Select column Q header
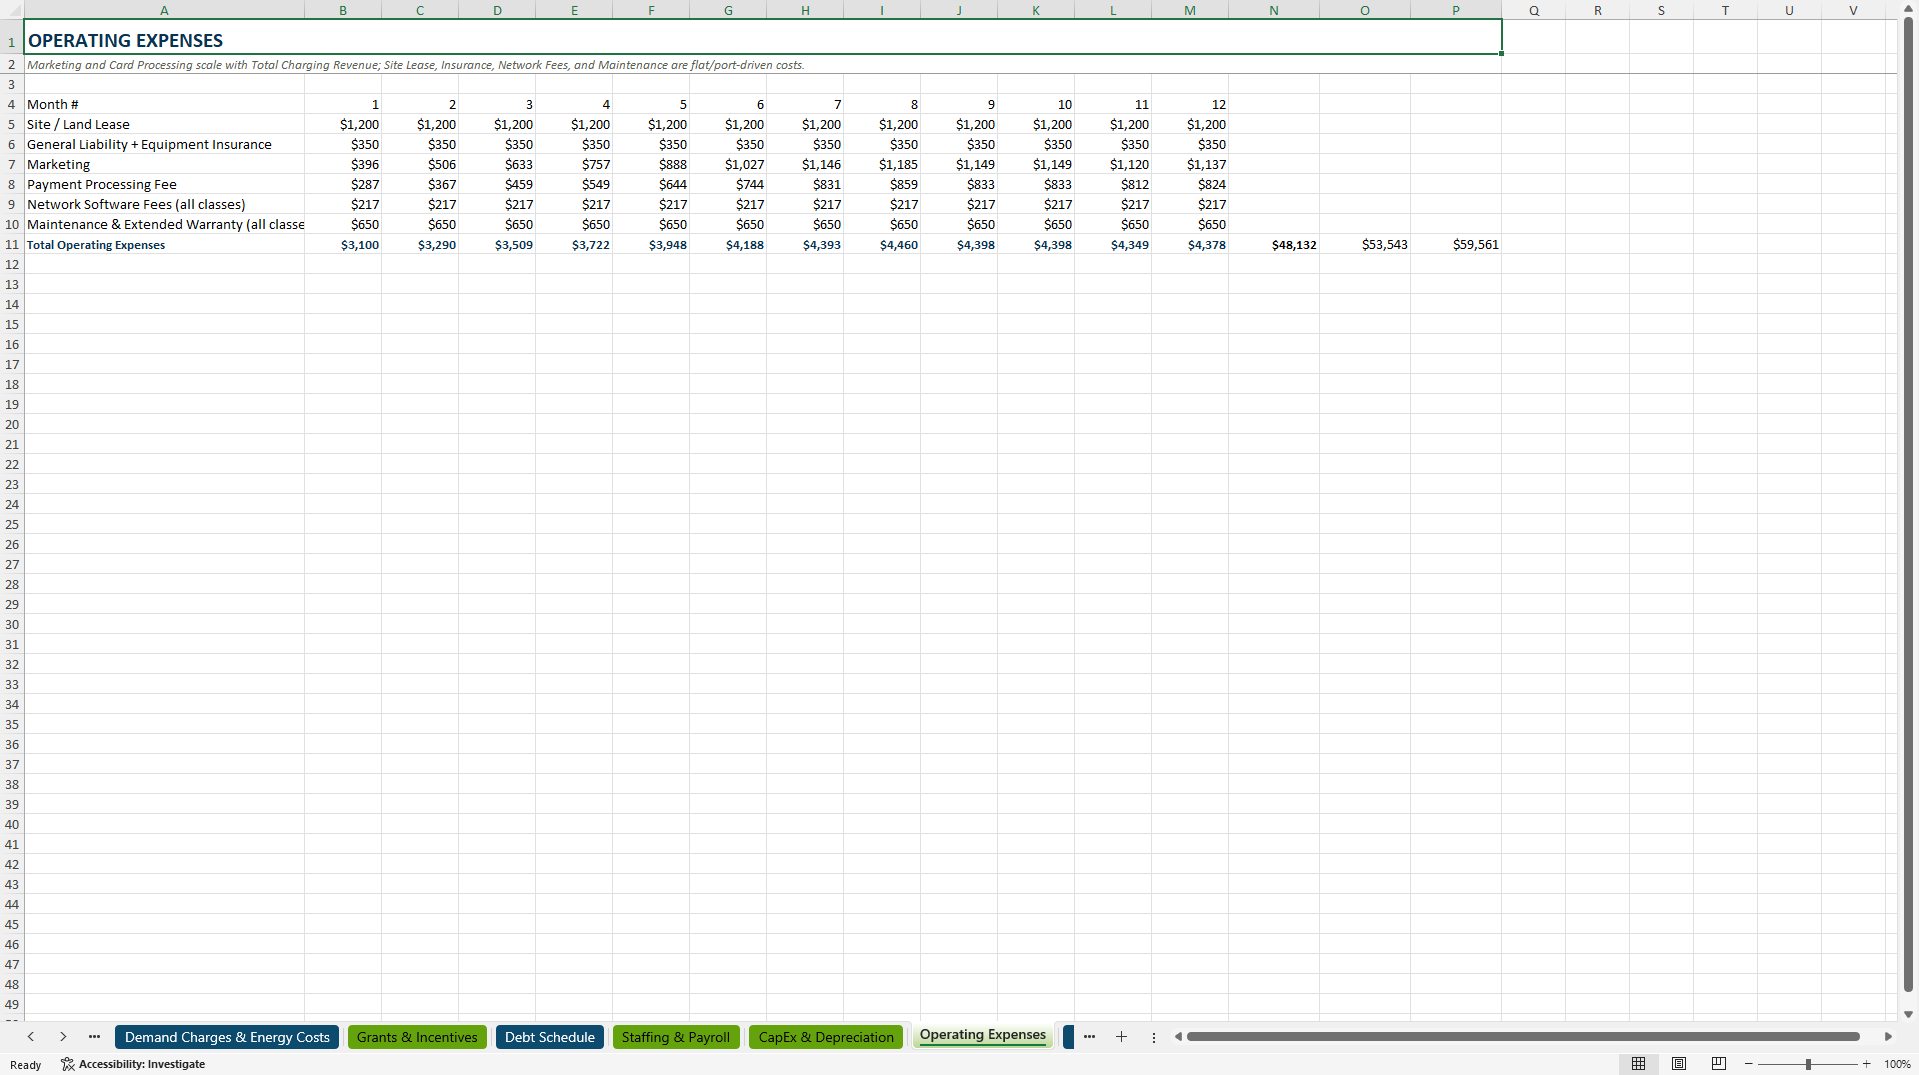 click(x=1533, y=10)
